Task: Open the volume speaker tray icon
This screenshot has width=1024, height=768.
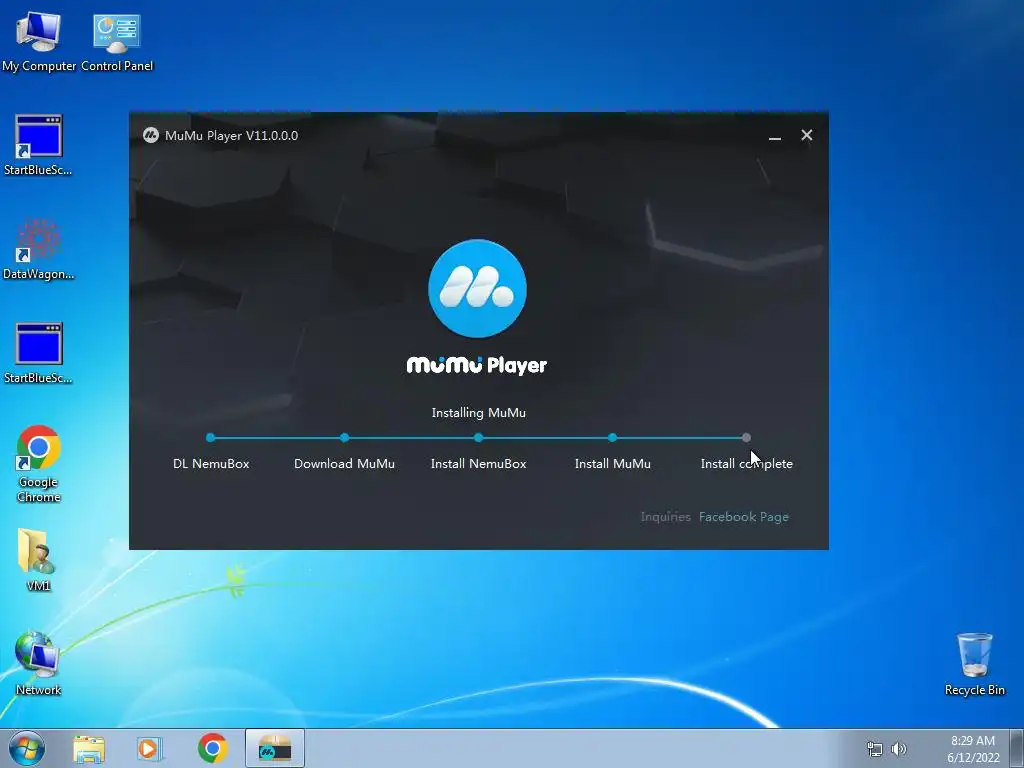Action: pos(899,749)
